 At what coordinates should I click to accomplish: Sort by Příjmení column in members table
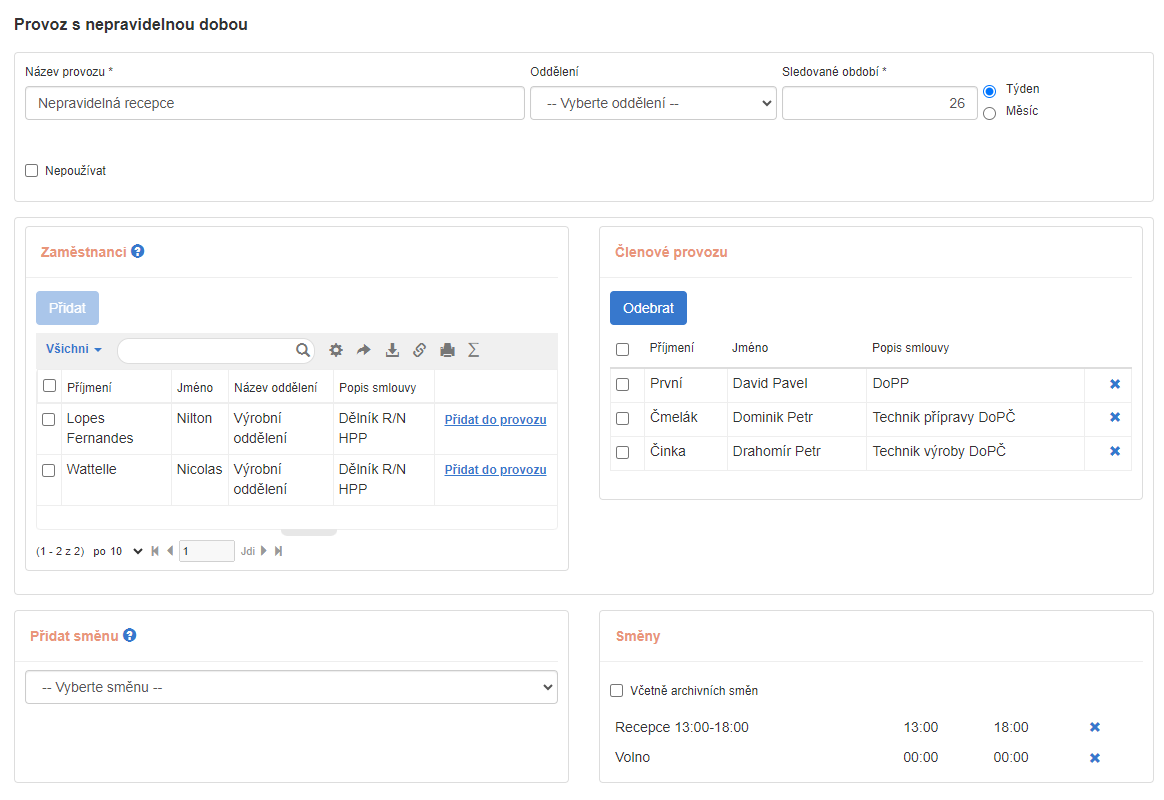[x=671, y=348]
